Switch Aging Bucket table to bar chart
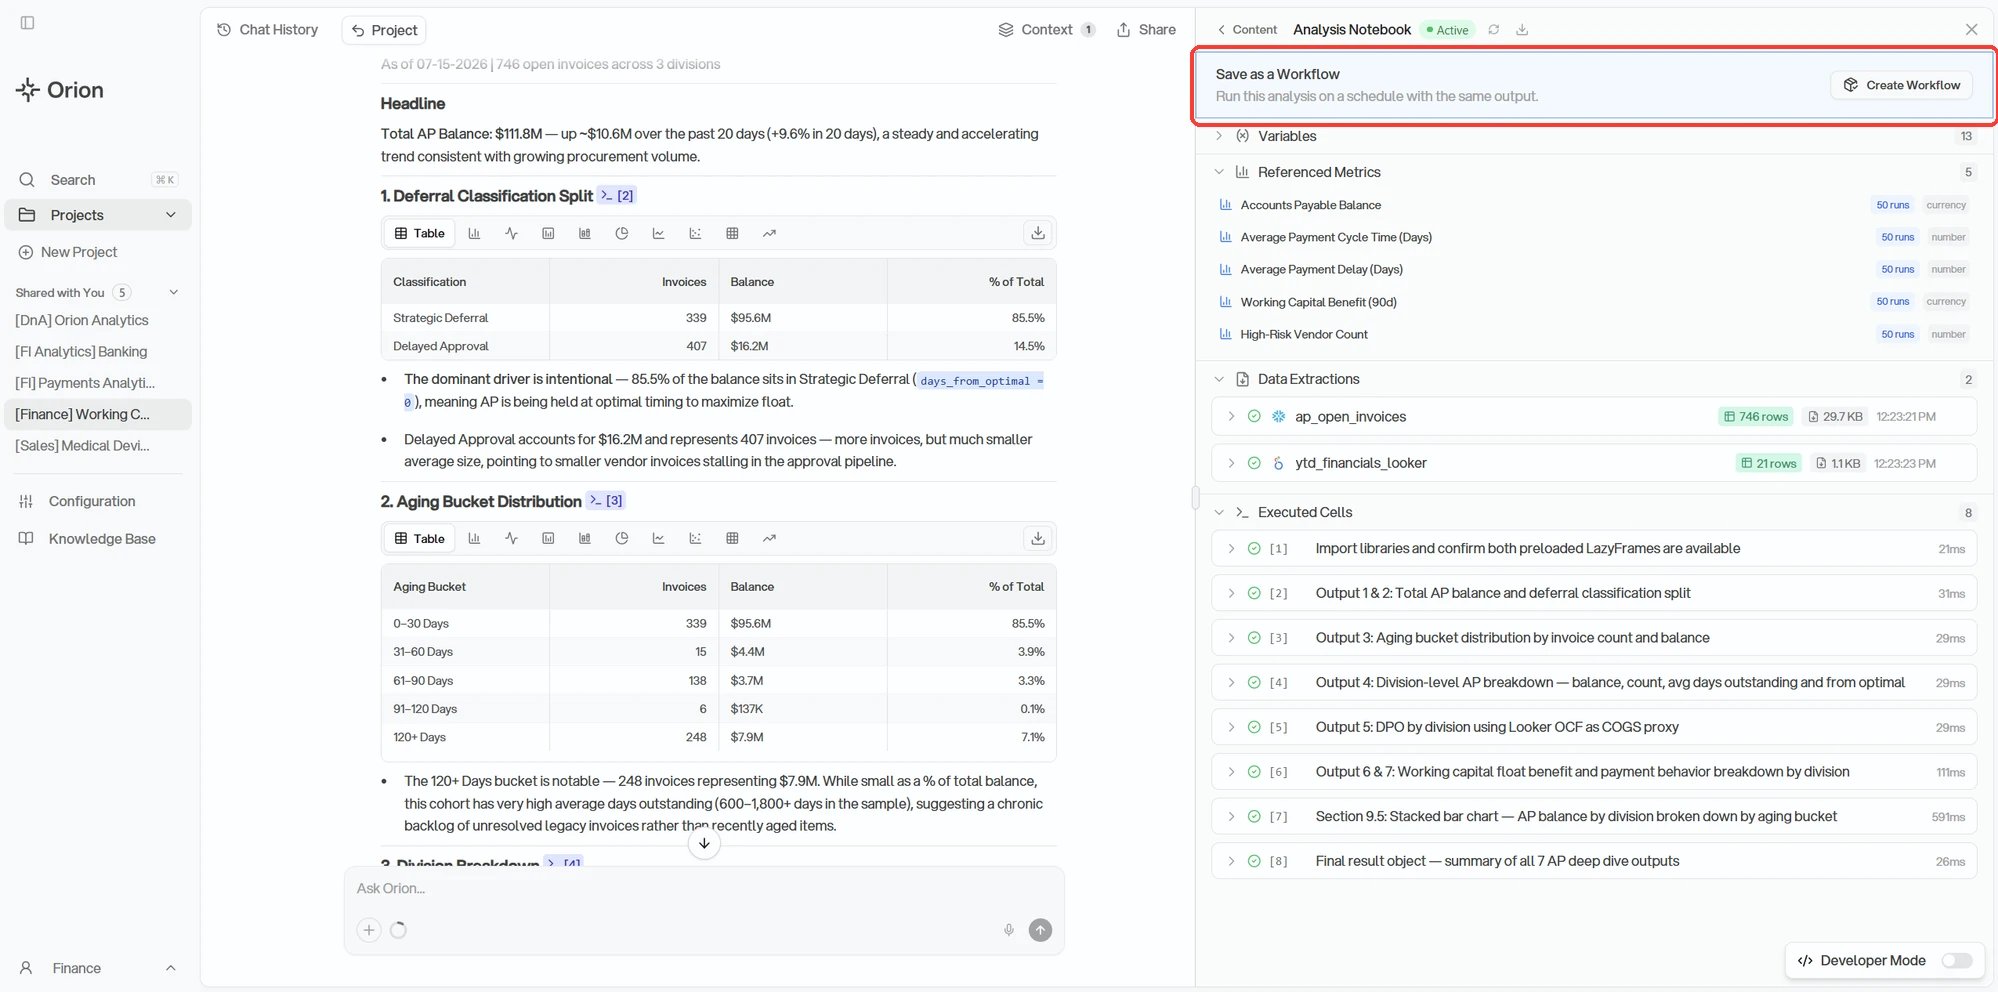This screenshot has height=992, width=1998. [x=474, y=538]
